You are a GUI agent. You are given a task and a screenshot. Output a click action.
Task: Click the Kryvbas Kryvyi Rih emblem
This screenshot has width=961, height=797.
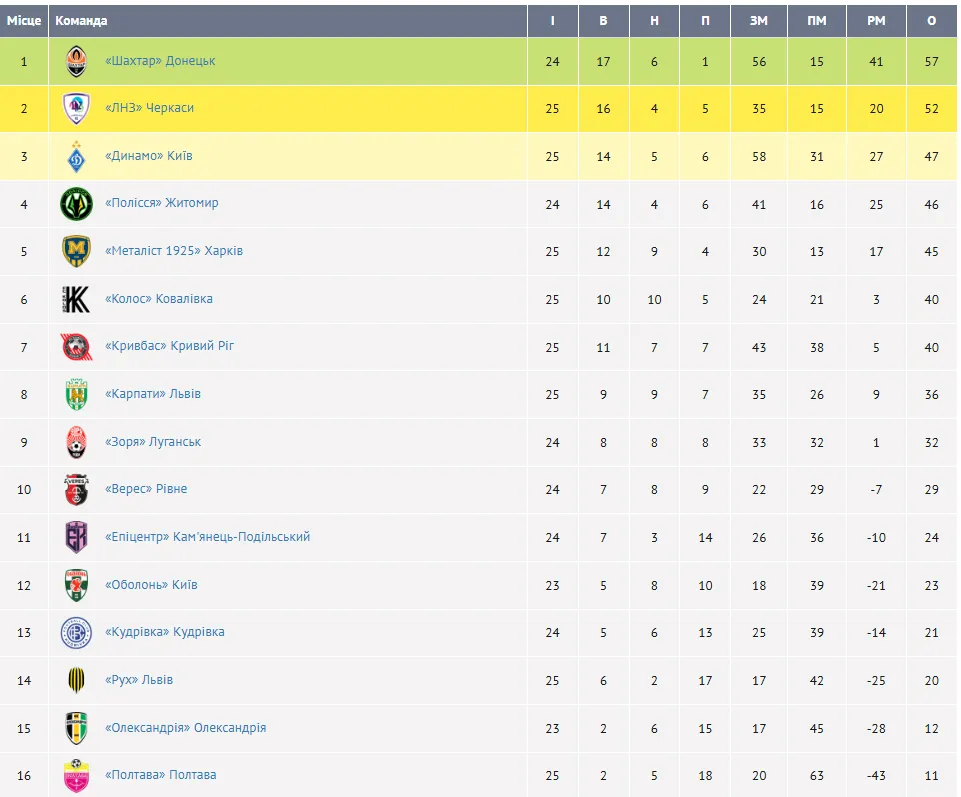77,347
